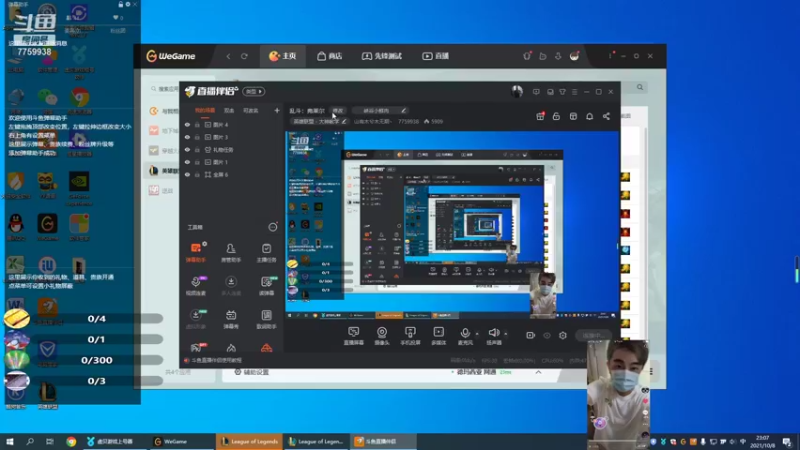The width and height of the screenshot is (800, 450).
Task: Hide the 全屏 6 layer with its eye icon
Action: [187, 174]
